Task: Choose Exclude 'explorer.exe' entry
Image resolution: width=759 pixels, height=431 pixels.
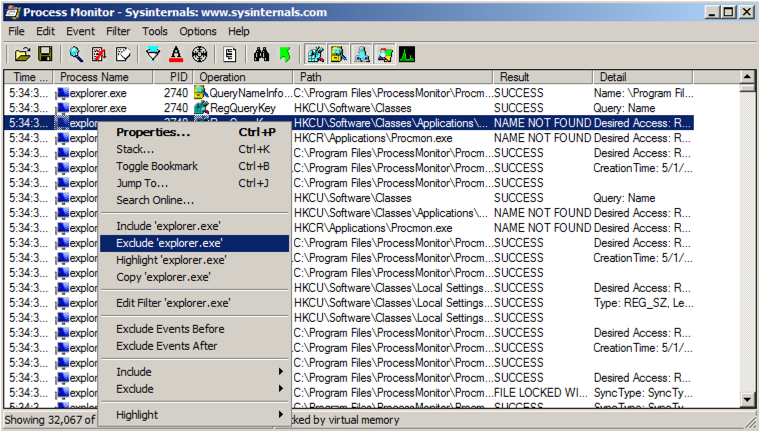Action: (195, 243)
